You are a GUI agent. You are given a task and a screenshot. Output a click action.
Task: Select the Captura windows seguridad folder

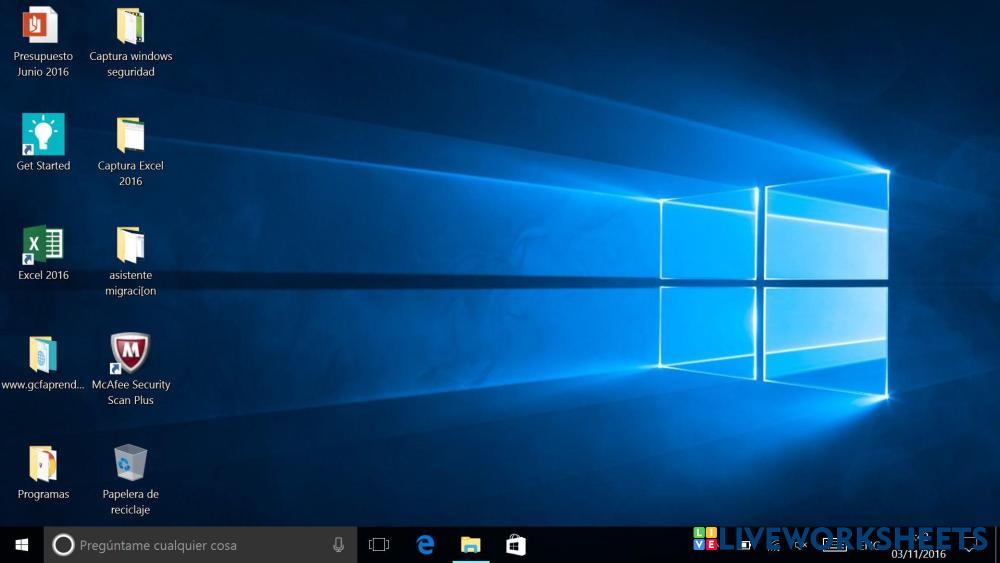[130, 27]
